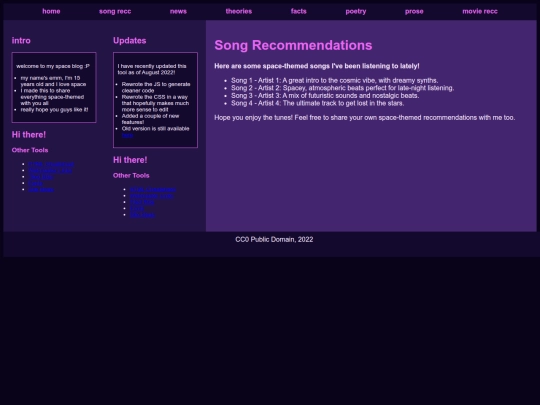
Task: Click the 'Rewrote the CSS' bullet
Action: click(155, 103)
